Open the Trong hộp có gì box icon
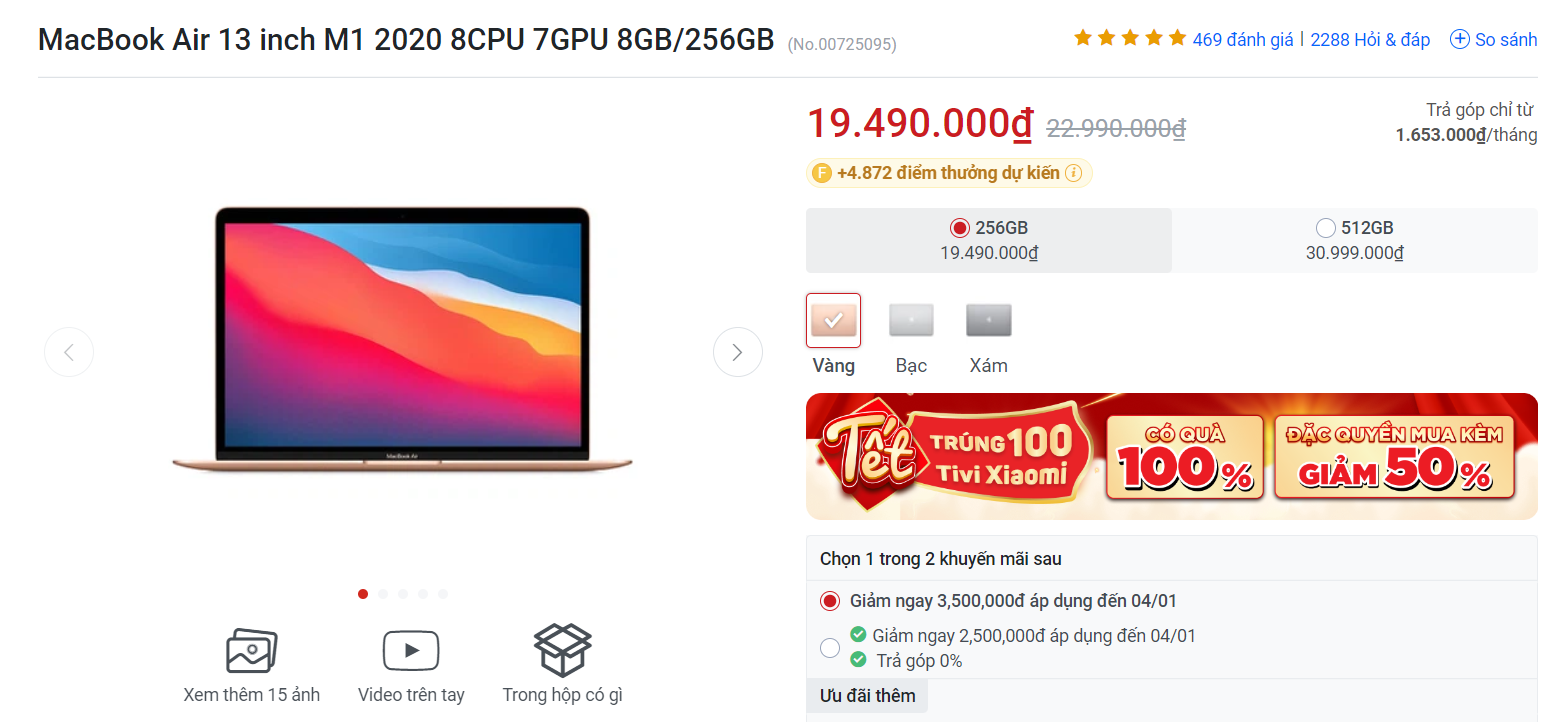Screen dimensions: 1558x722 [562, 650]
